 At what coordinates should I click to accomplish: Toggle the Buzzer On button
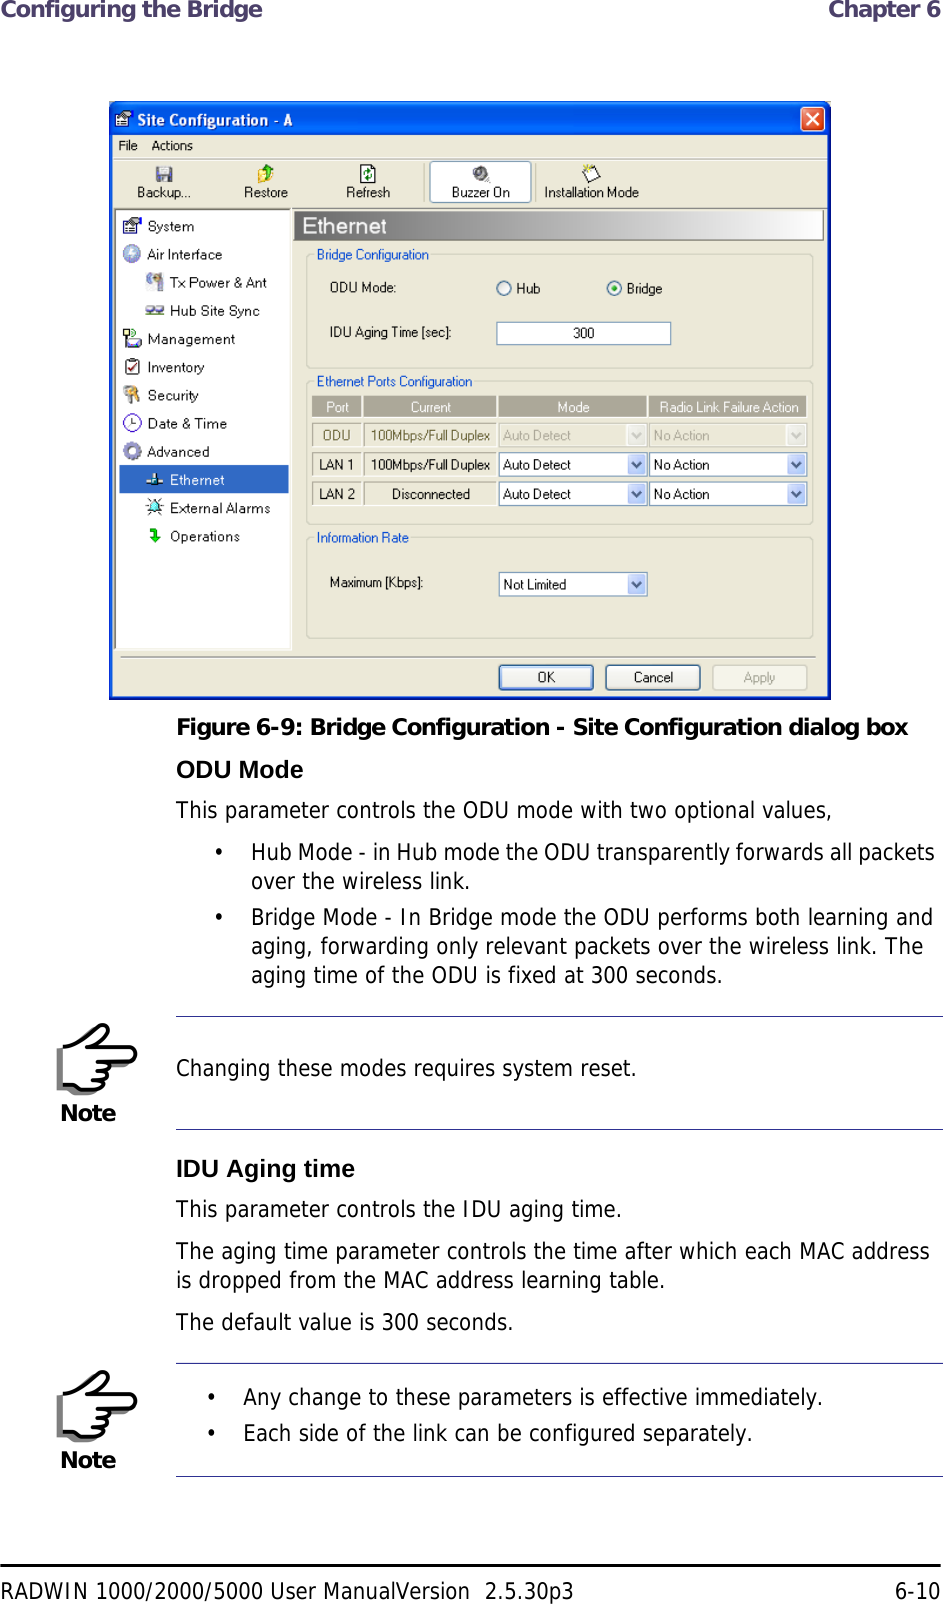tap(481, 182)
